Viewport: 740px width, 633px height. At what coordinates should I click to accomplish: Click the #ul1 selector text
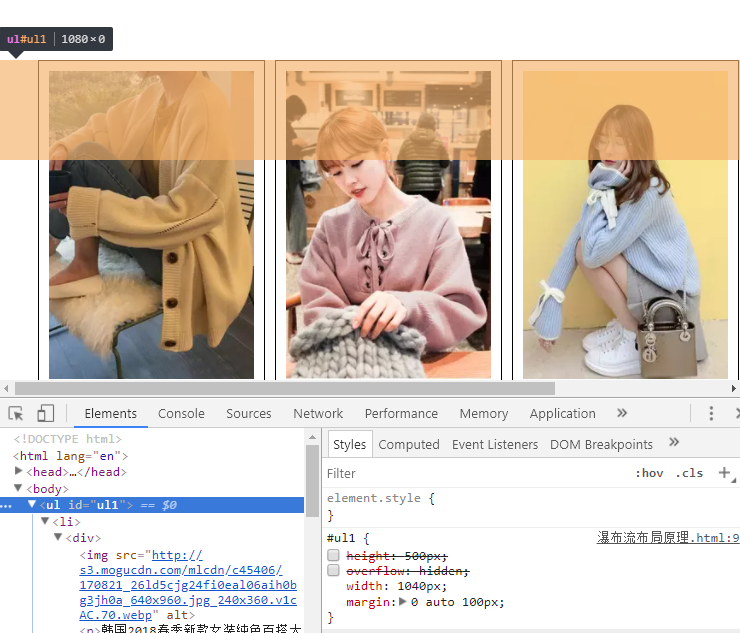pos(341,538)
